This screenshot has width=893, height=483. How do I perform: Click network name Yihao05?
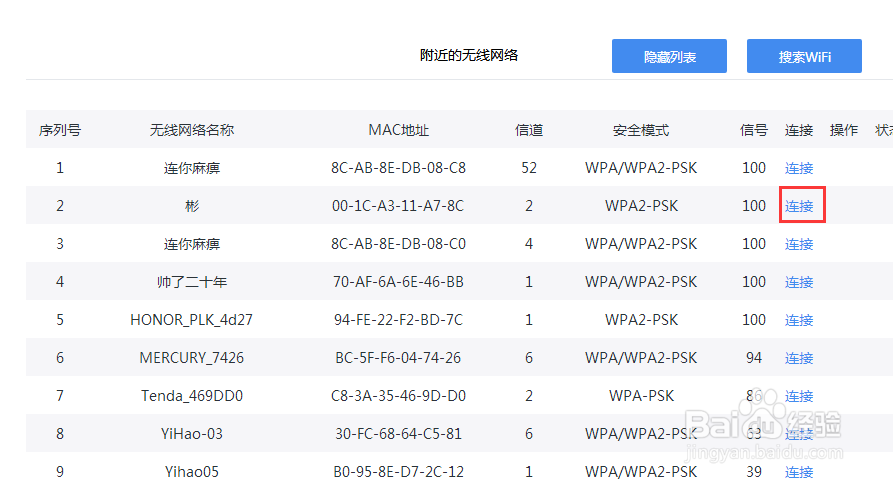pyautogui.click(x=192, y=472)
